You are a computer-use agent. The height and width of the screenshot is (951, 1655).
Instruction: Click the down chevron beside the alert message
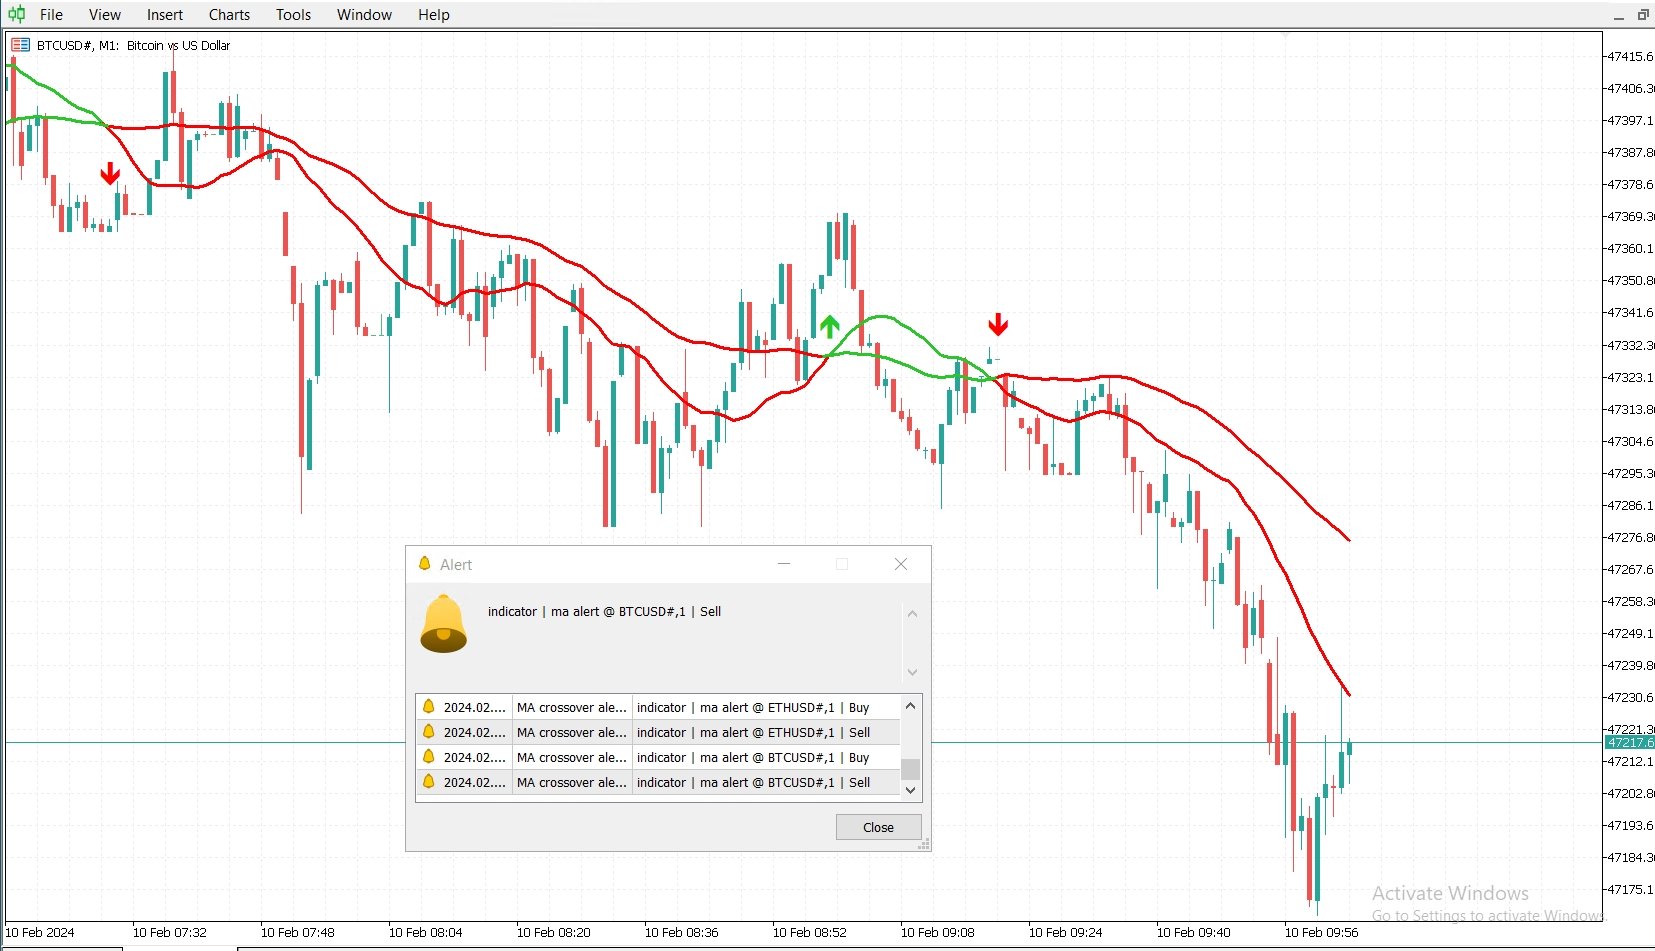tap(911, 672)
